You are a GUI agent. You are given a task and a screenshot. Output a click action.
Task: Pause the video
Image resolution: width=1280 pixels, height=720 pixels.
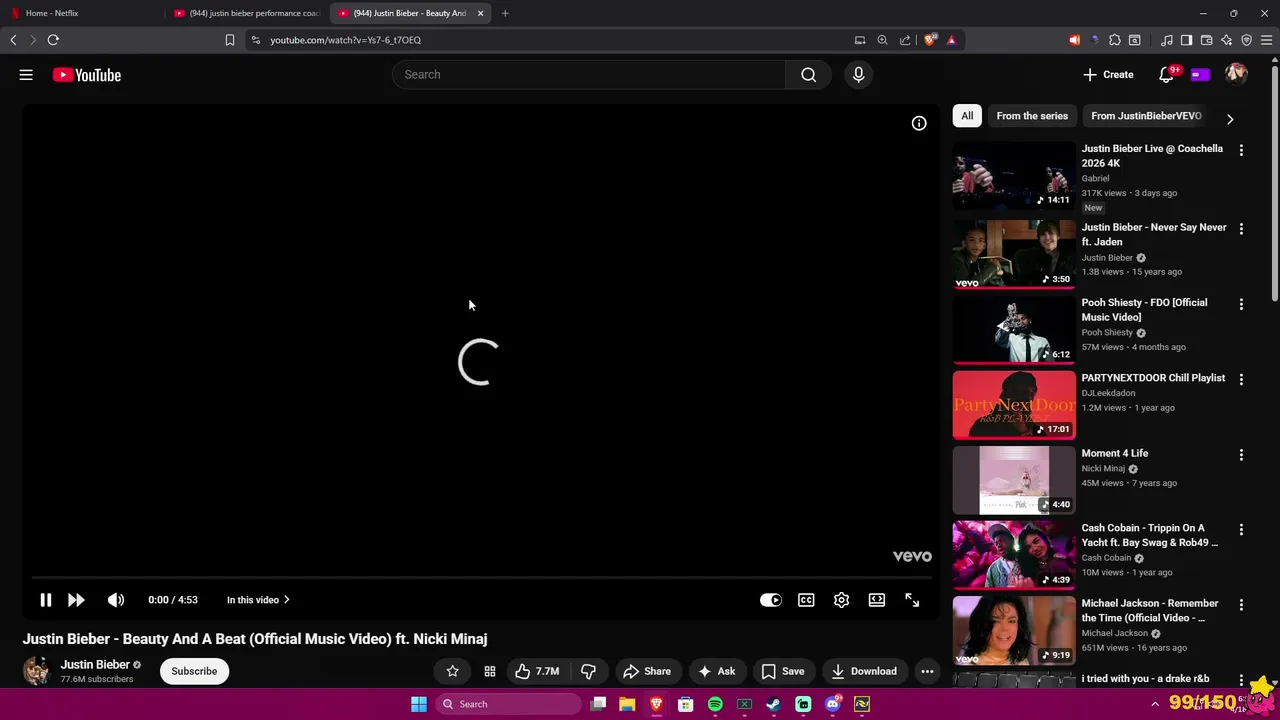click(x=45, y=600)
